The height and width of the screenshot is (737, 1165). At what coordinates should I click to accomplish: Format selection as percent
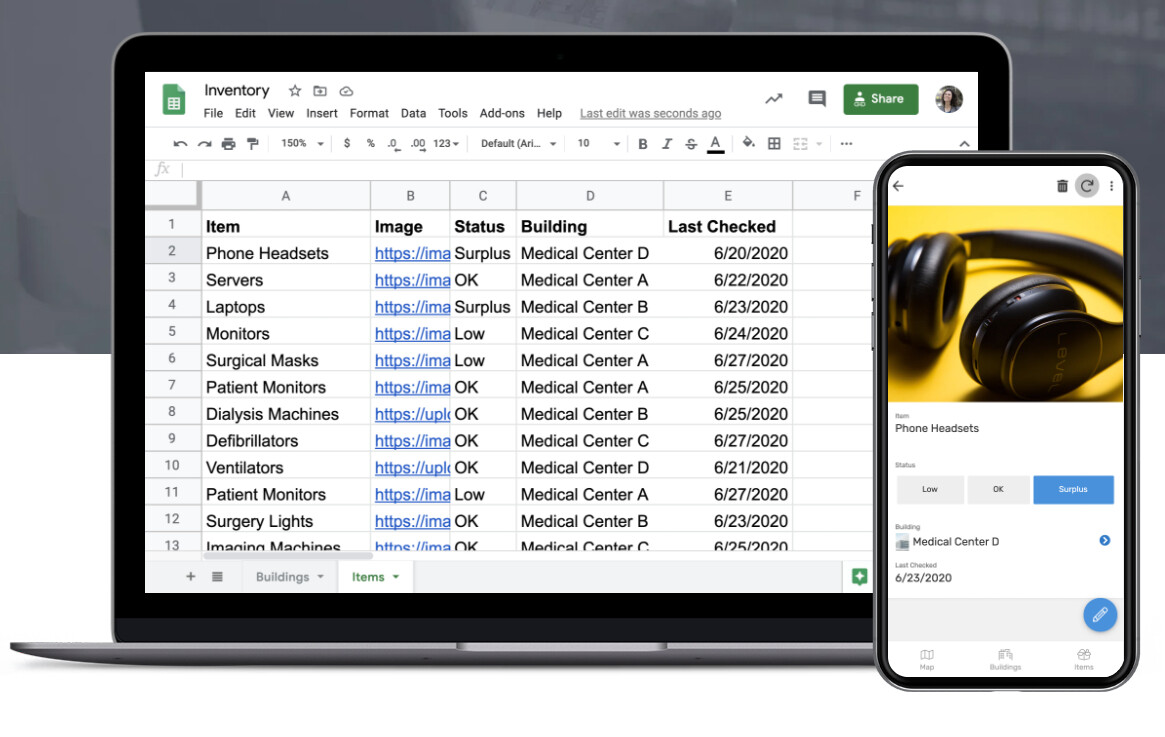click(370, 143)
